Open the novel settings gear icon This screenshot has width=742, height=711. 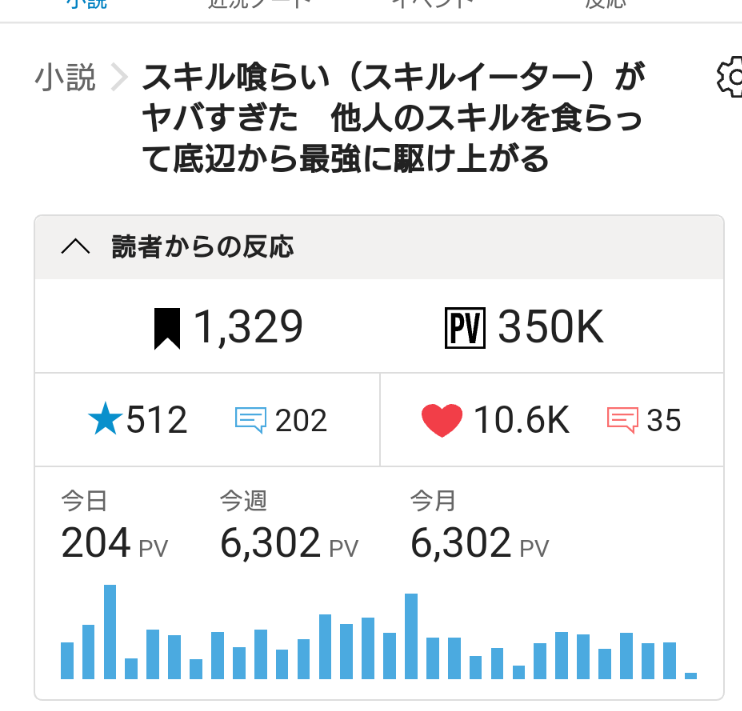click(732, 78)
